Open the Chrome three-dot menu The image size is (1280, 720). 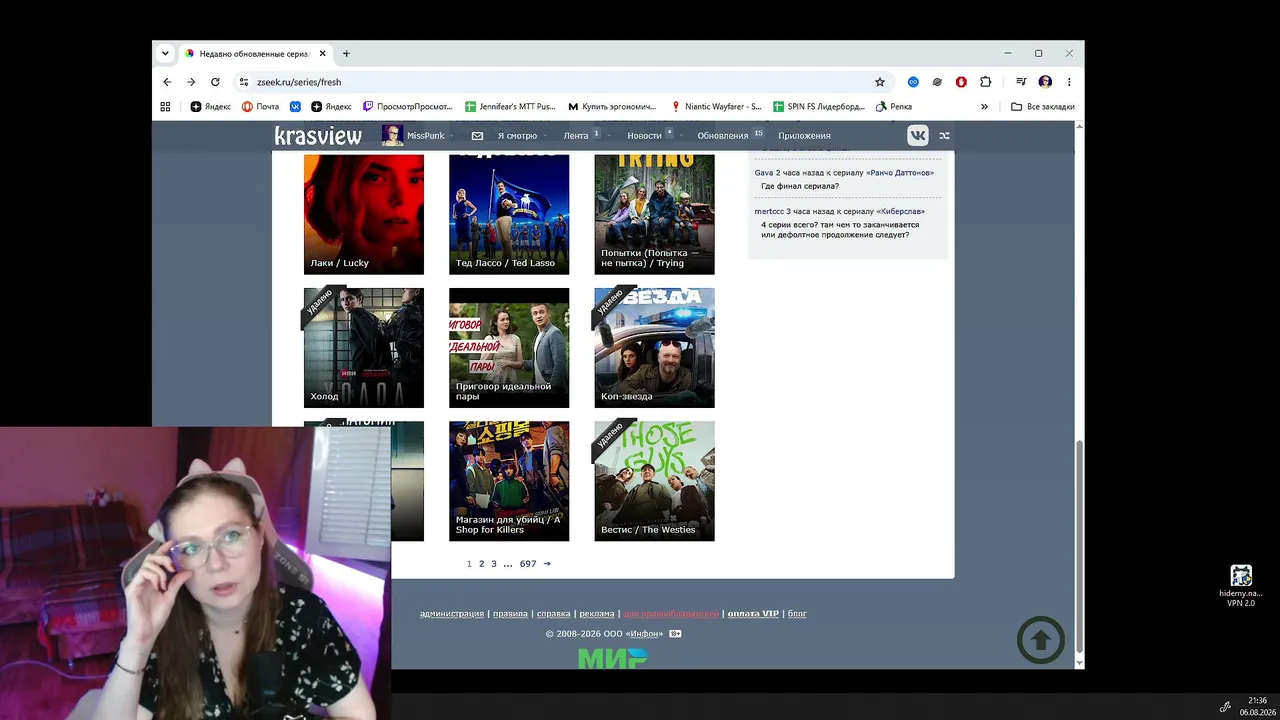(1069, 82)
